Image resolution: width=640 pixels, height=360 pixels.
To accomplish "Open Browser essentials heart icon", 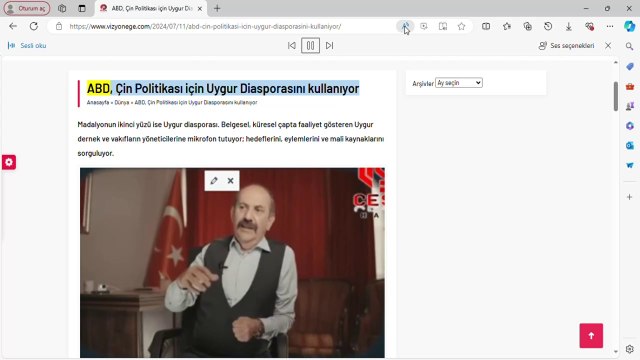I will coord(589,27).
